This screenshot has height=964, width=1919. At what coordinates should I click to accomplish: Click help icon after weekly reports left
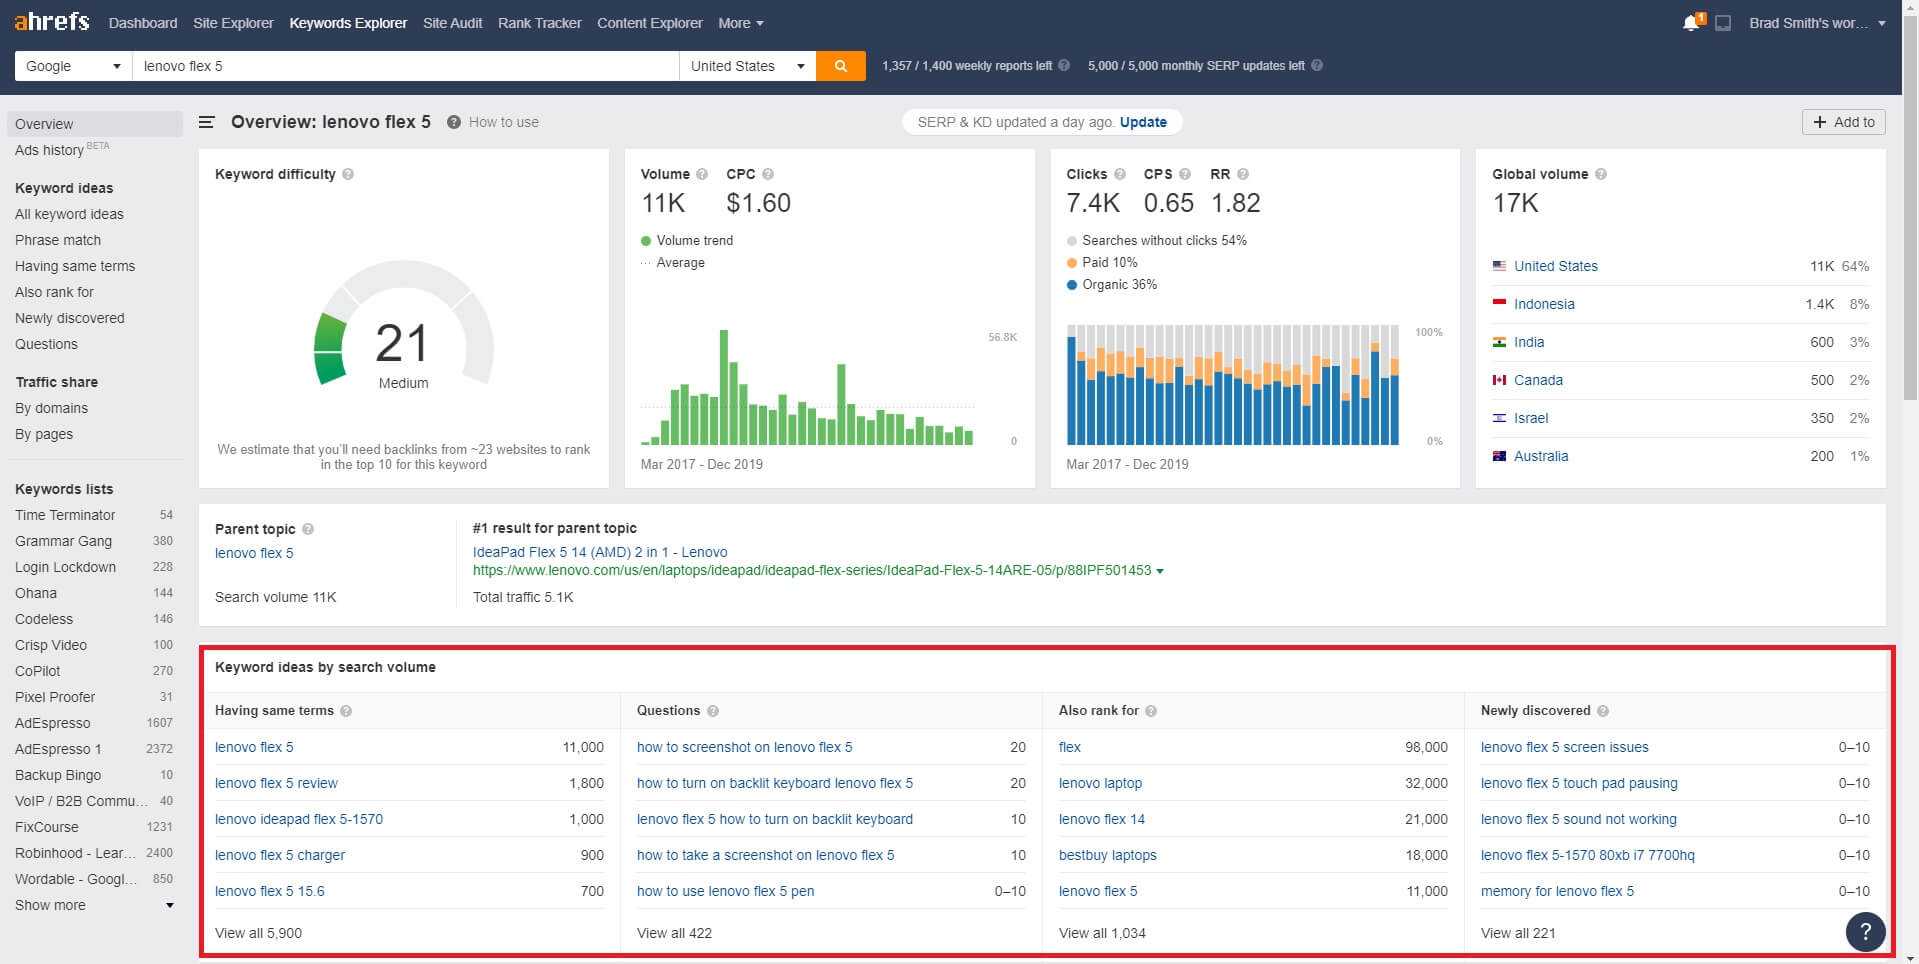click(x=1064, y=65)
